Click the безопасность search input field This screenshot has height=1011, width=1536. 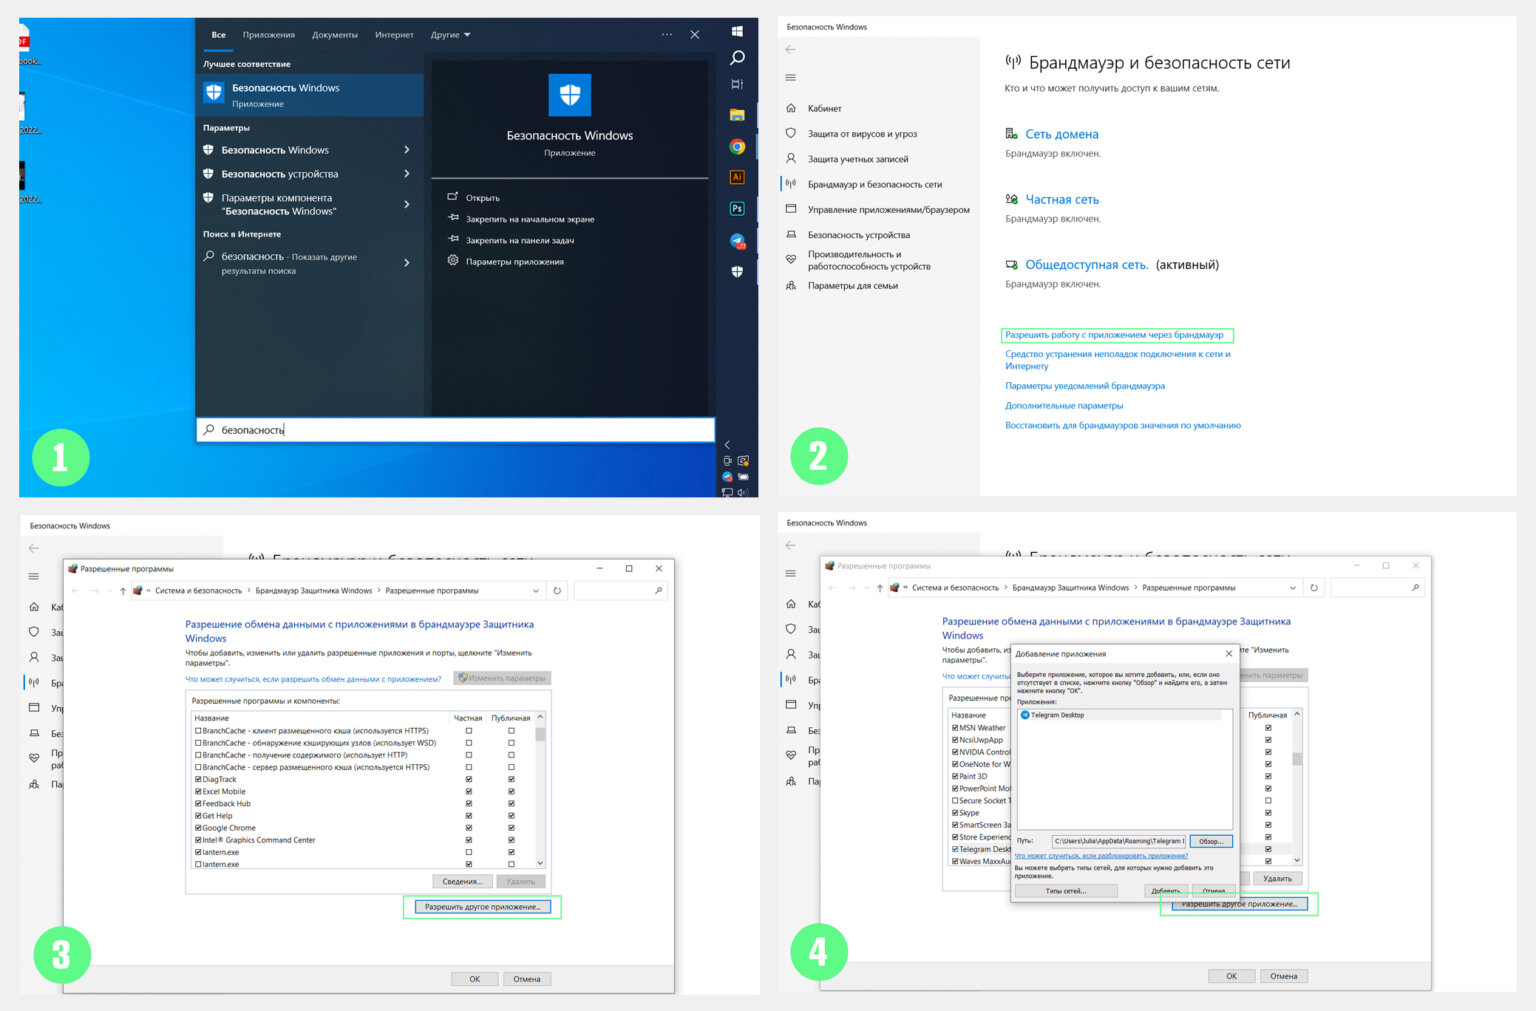point(456,430)
